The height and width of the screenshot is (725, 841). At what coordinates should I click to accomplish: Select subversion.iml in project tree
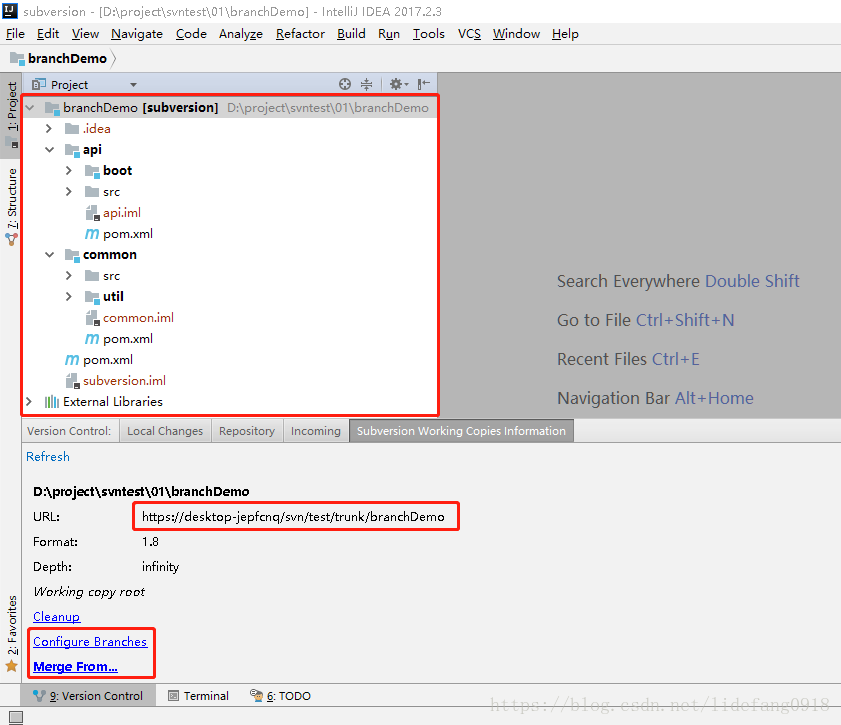[124, 381]
